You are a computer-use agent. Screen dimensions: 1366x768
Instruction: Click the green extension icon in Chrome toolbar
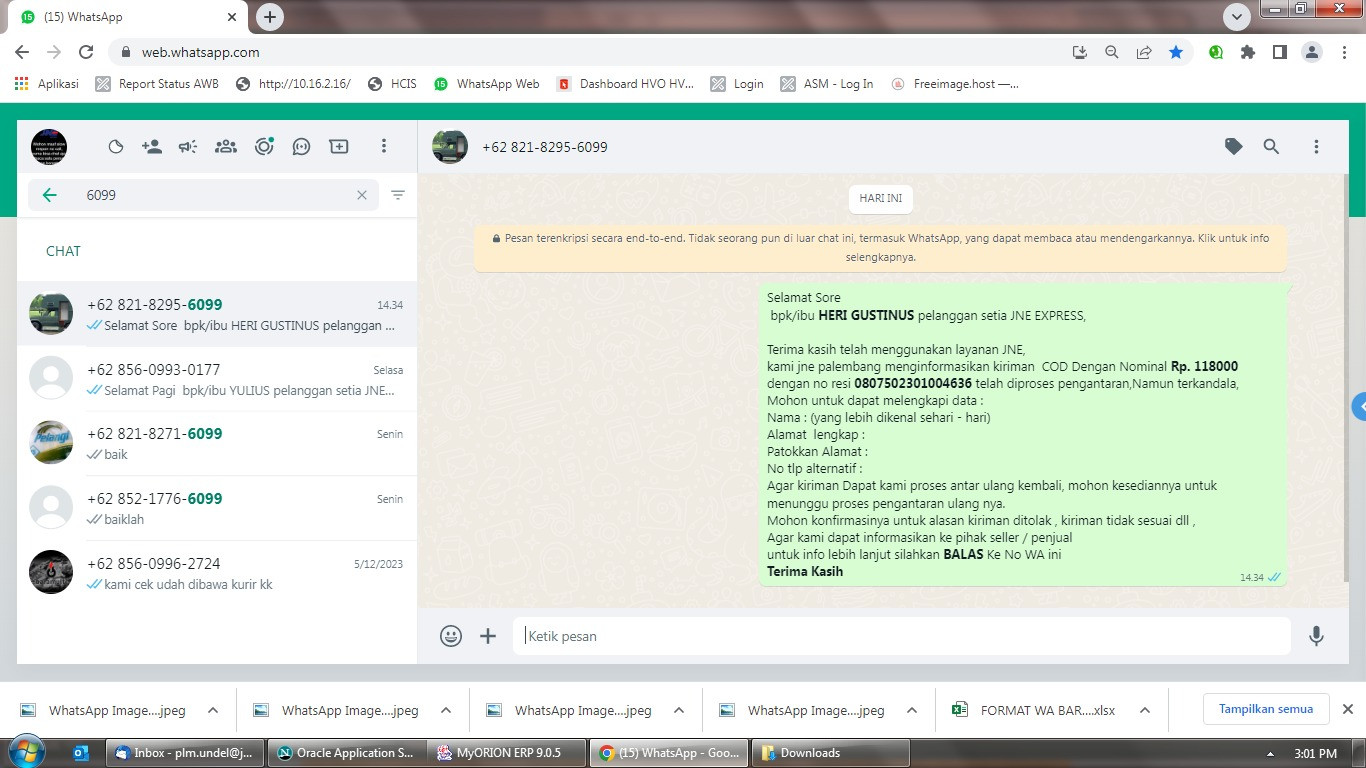[x=1216, y=52]
